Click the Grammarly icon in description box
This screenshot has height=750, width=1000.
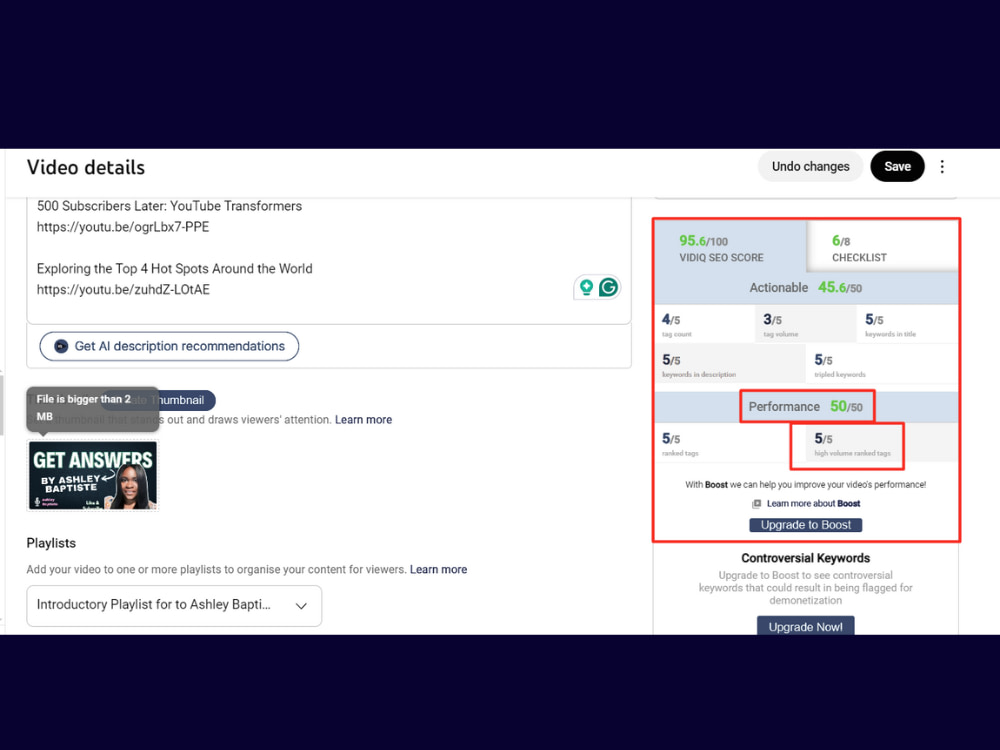pos(608,288)
